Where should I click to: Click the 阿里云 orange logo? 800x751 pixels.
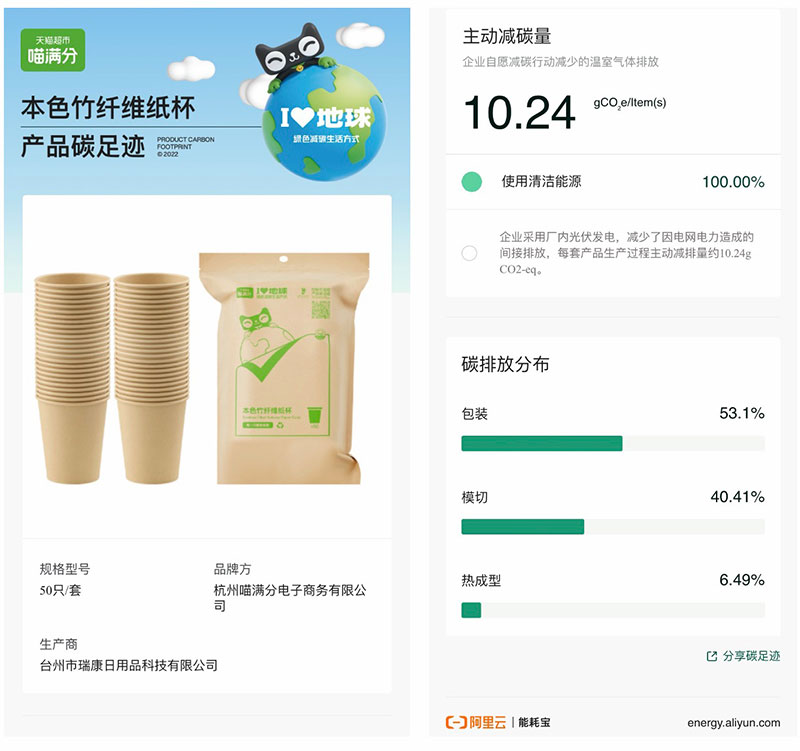pos(476,722)
